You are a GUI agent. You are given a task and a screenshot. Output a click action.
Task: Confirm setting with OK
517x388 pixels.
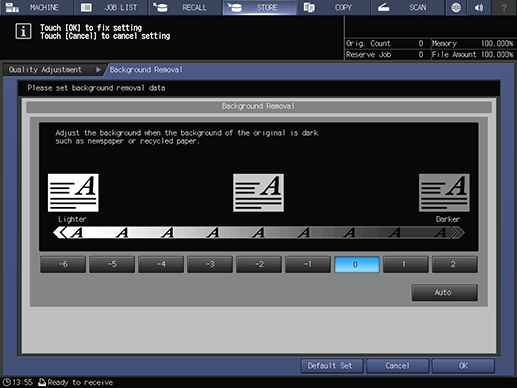(463, 366)
